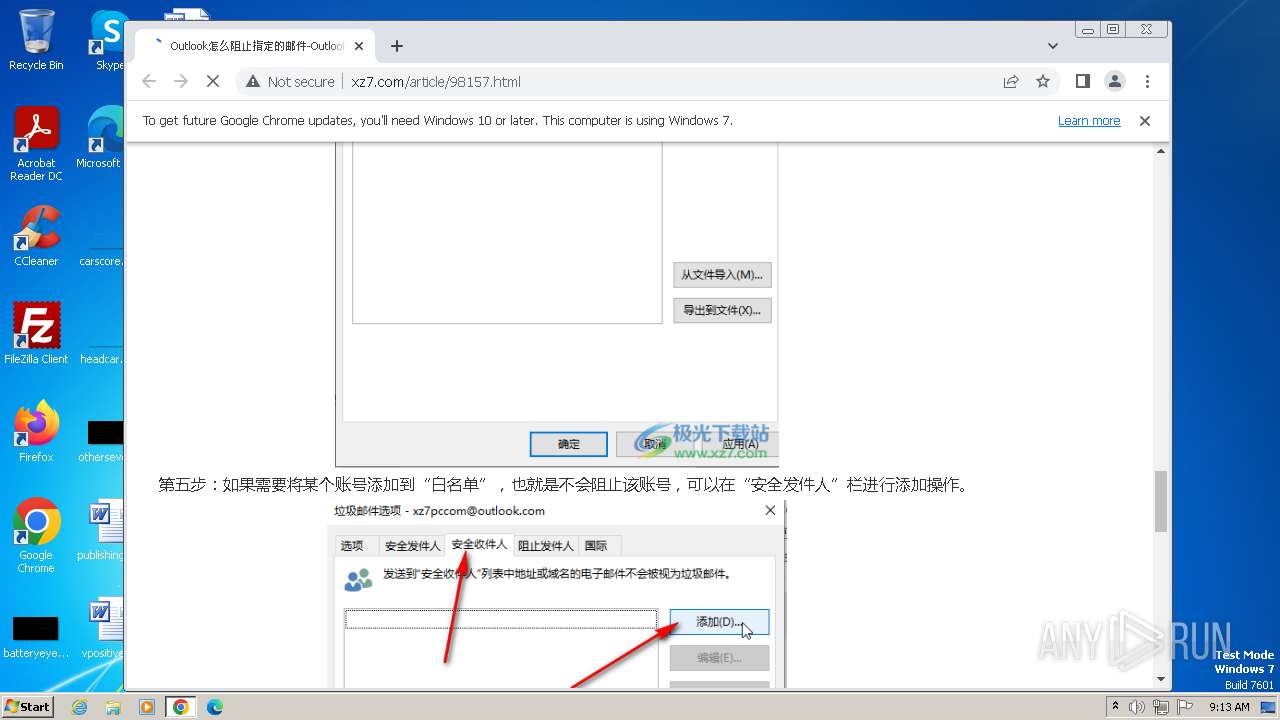Launch CCleaner from desktop
The width and height of the screenshot is (1280, 720).
tap(36, 236)
